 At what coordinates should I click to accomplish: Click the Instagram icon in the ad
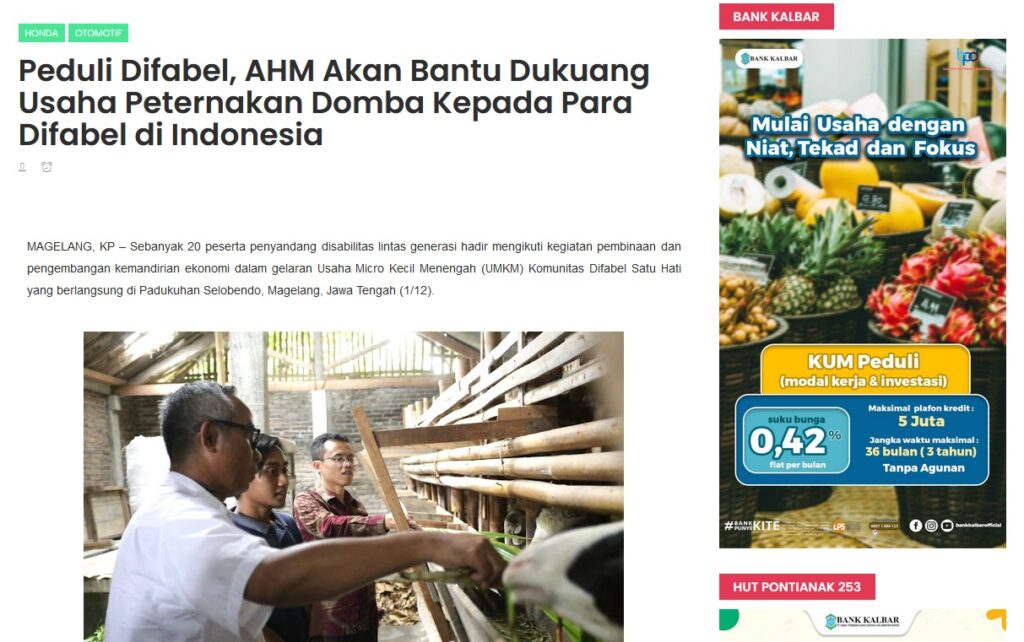pos(931,525)
